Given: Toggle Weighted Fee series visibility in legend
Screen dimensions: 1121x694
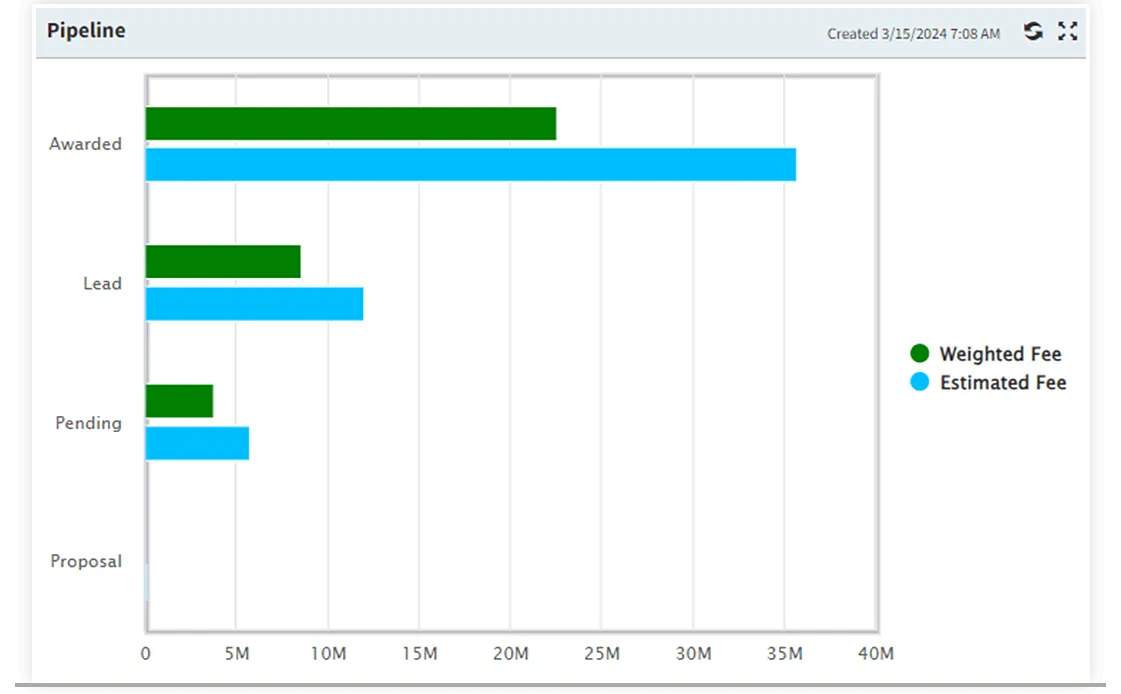Looking at the screenshot, I should [1000, 353].
